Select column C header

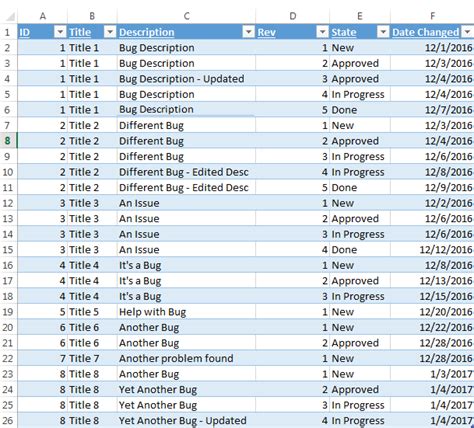[x=187, y=16]
